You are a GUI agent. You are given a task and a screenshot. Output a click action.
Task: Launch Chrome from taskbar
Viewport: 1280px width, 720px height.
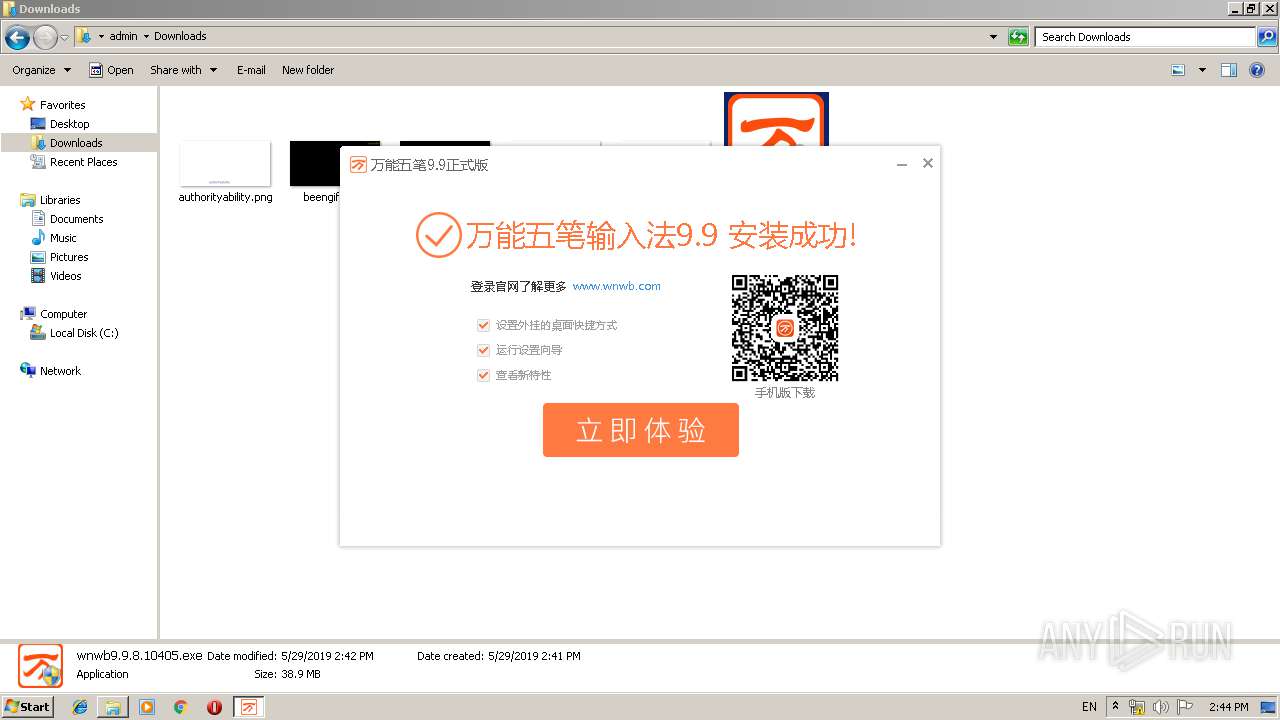181,707
